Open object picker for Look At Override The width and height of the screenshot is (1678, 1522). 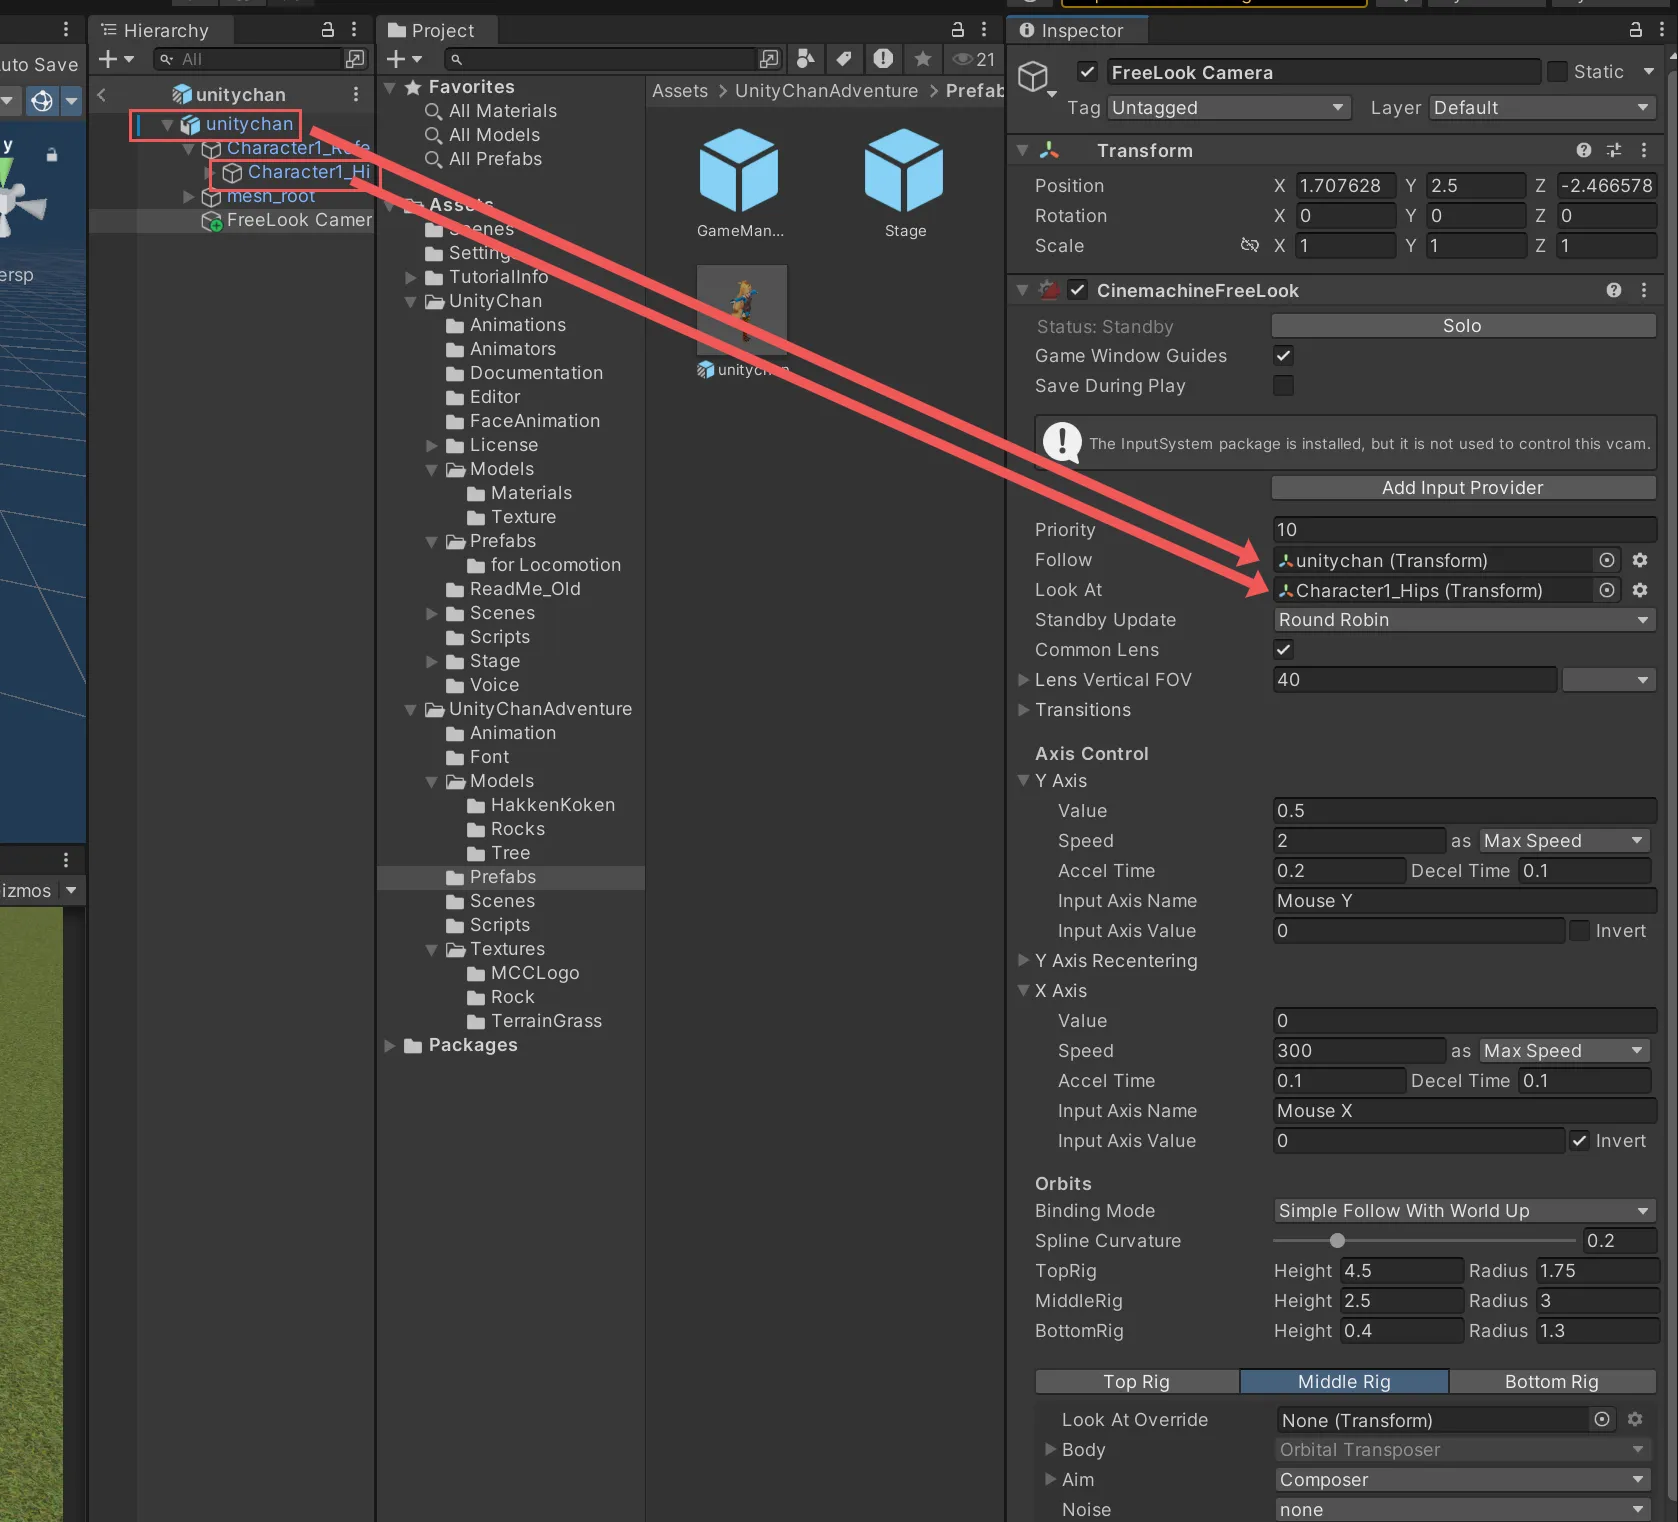pyautogui.click(x=1602, y=1420)
